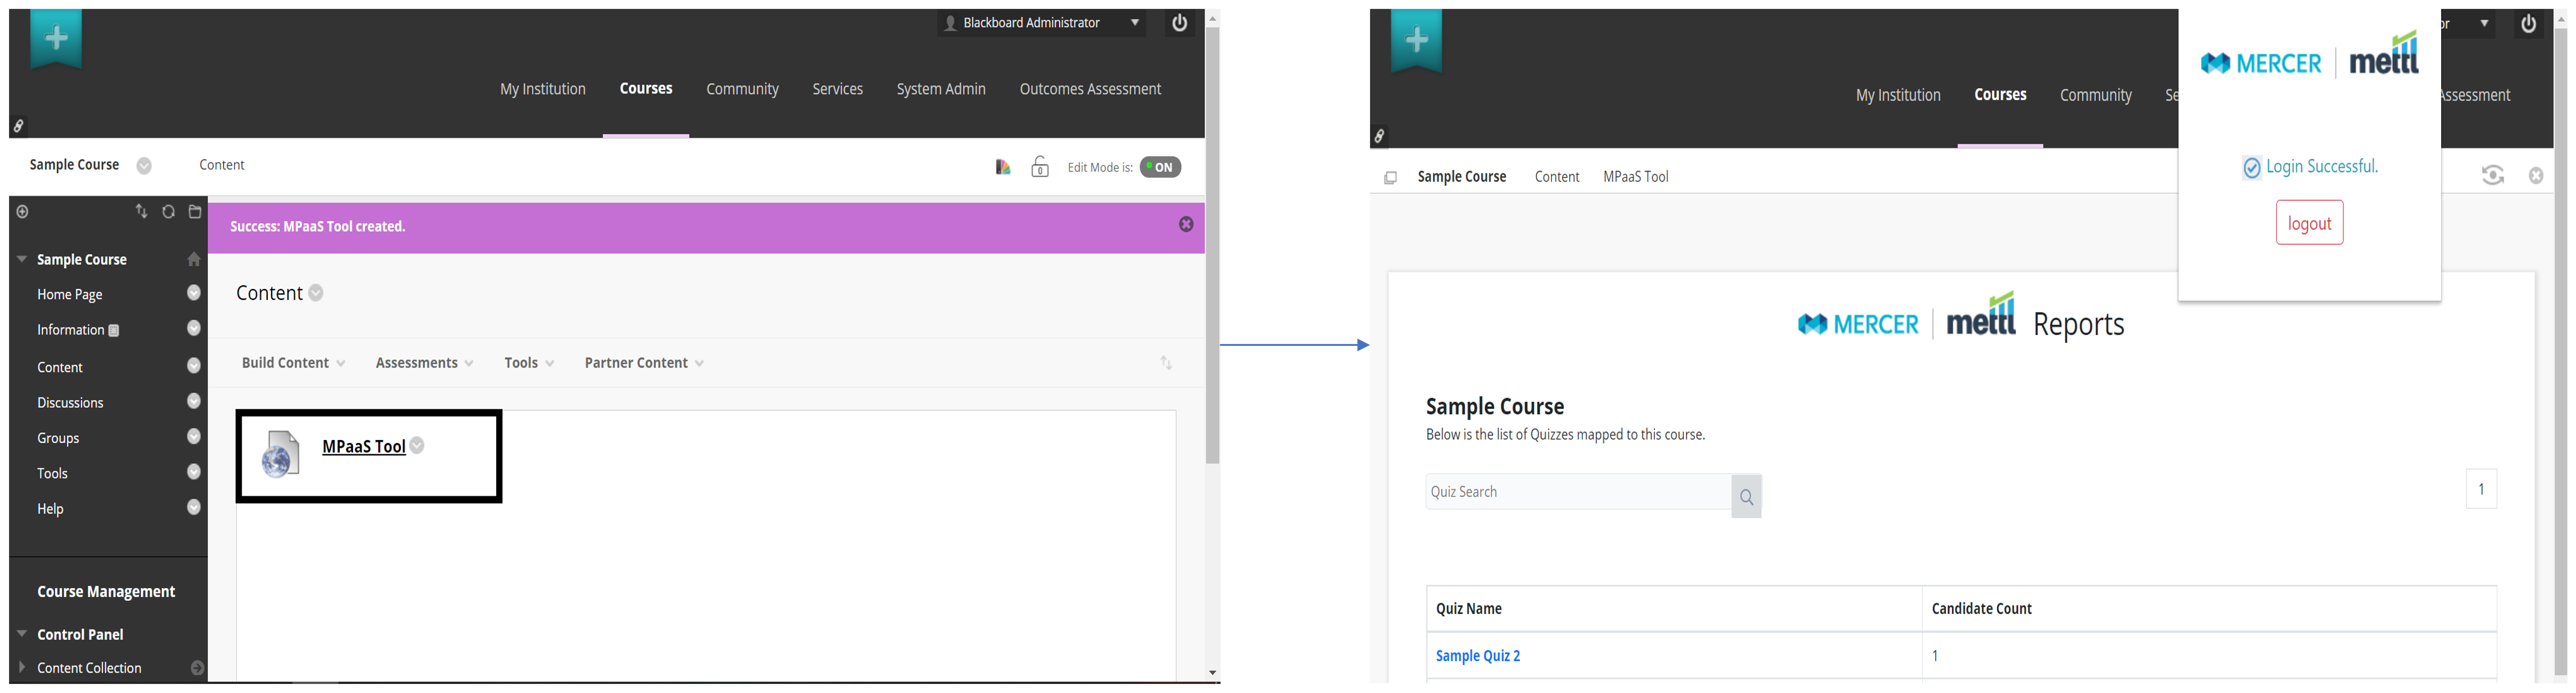Click the left screenshot vertical scrollbar thumb
The height and width of the screenshot is (693, 2576).
tap(1212, 246)
